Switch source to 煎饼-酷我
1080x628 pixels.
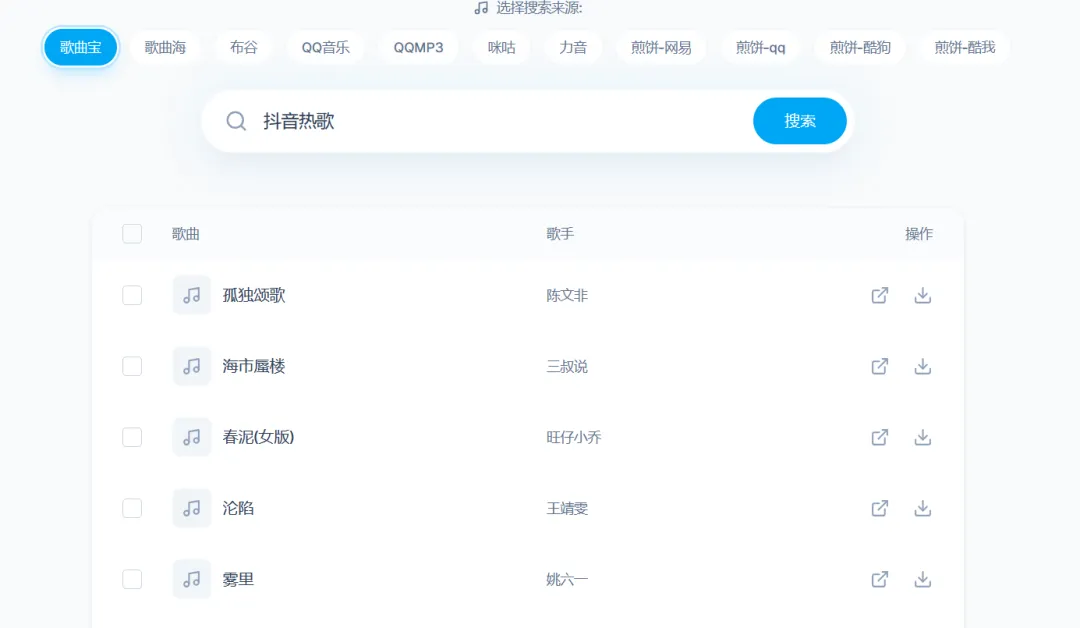[x=965, y=48]
